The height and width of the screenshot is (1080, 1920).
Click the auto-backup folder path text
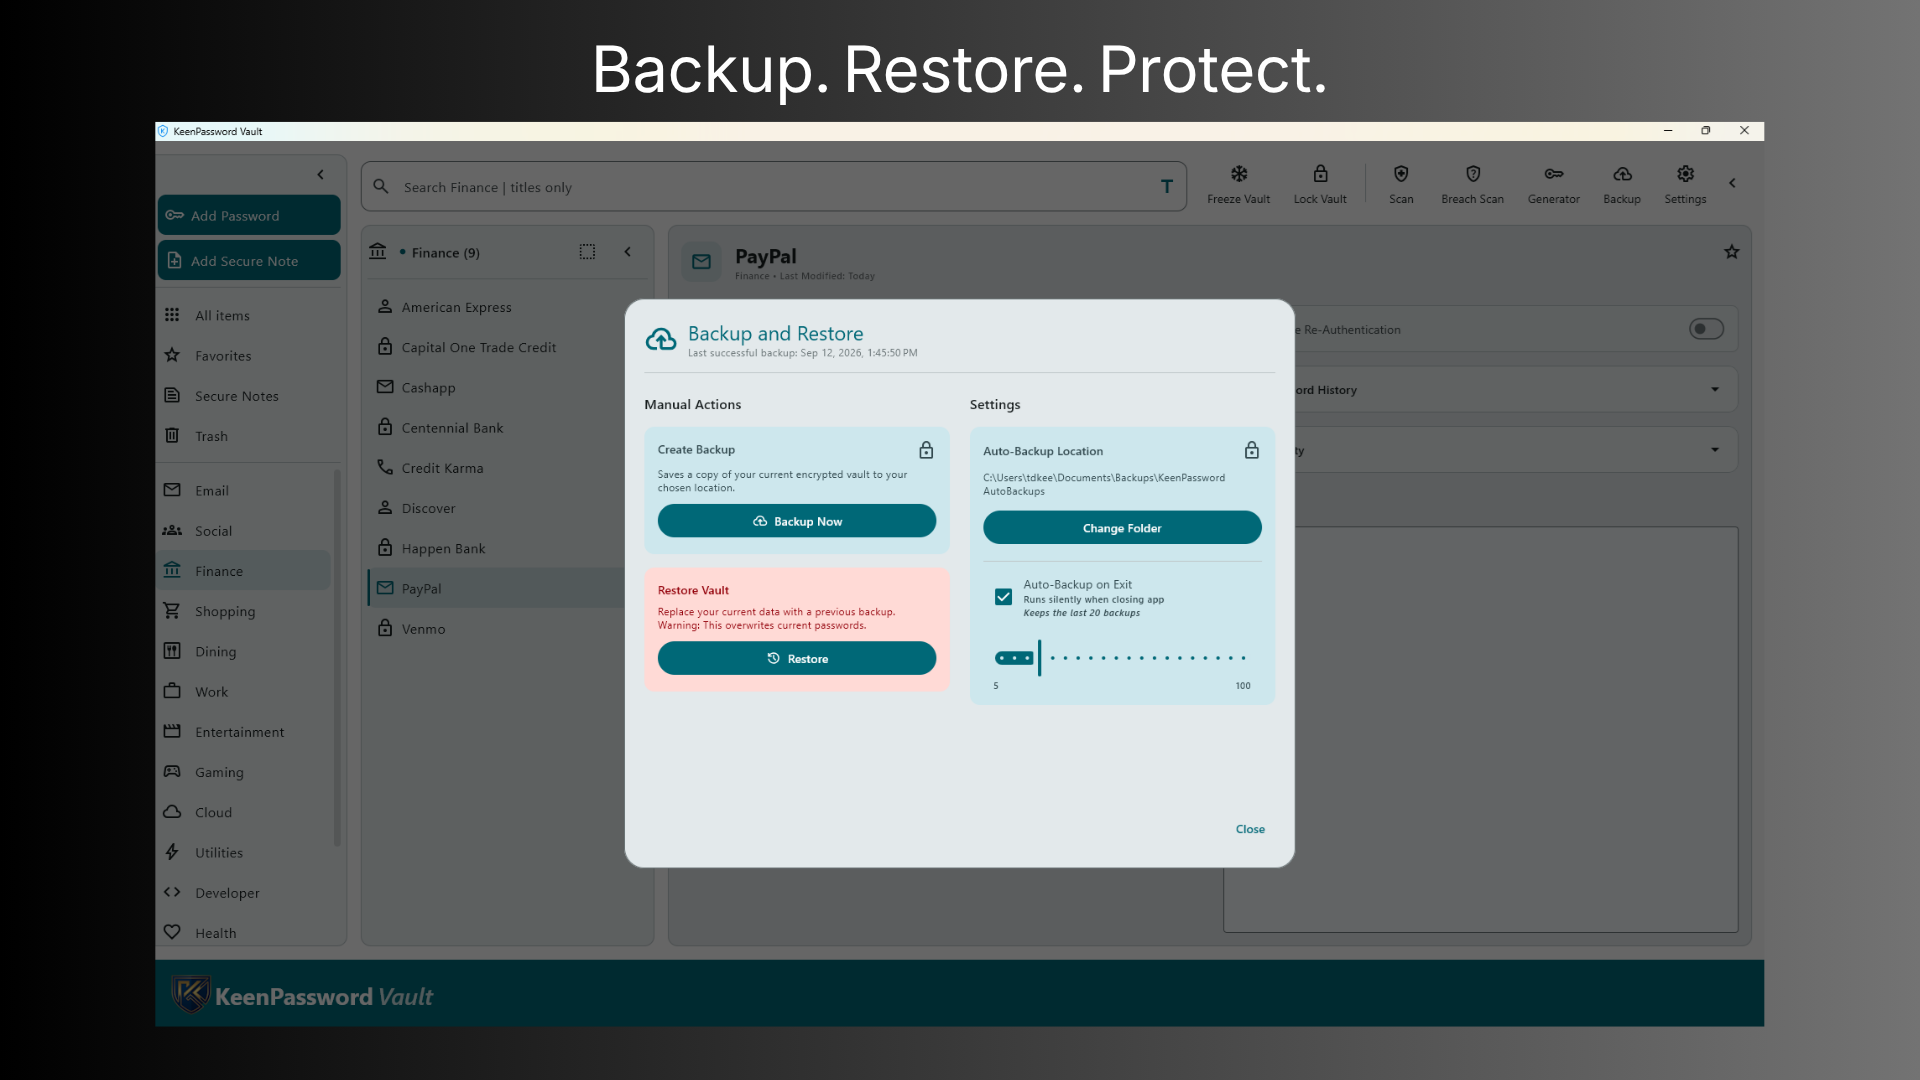click(x=1104, y=484)
